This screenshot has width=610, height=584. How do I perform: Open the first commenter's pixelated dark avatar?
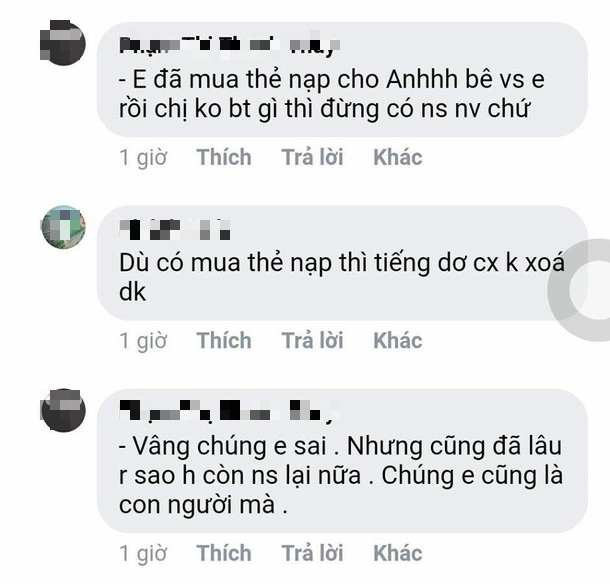pos(63,42)
